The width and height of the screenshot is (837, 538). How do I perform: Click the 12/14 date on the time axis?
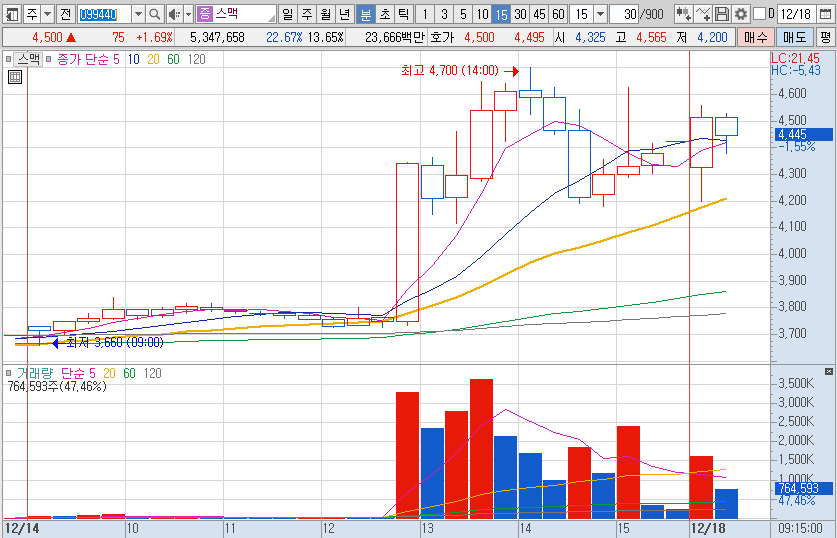point(22,529)
